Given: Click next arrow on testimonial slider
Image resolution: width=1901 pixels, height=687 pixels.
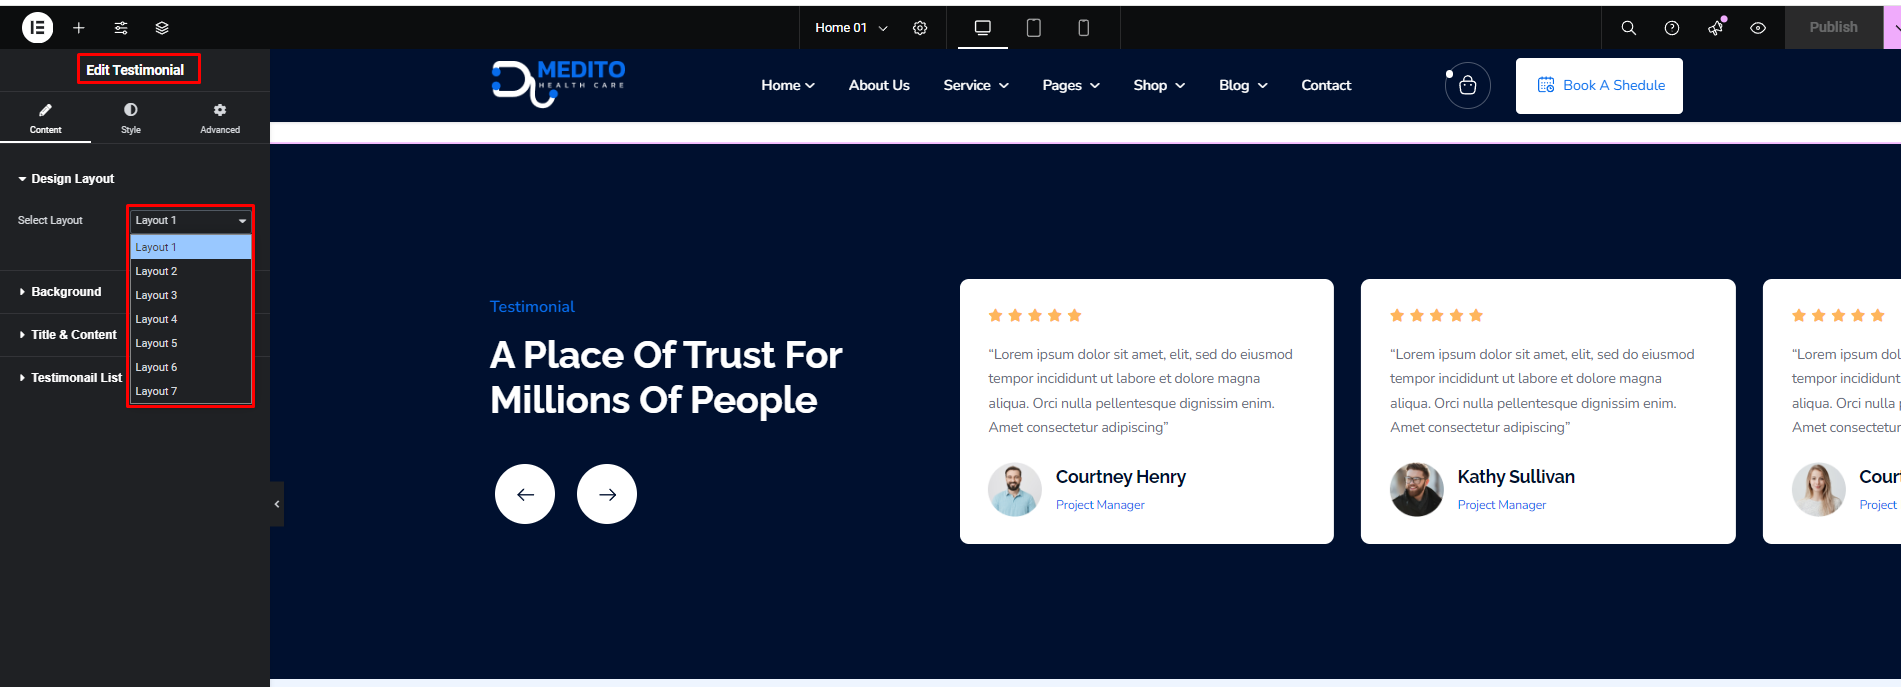Looking at the screenshot, I should [x=607, y=494].
